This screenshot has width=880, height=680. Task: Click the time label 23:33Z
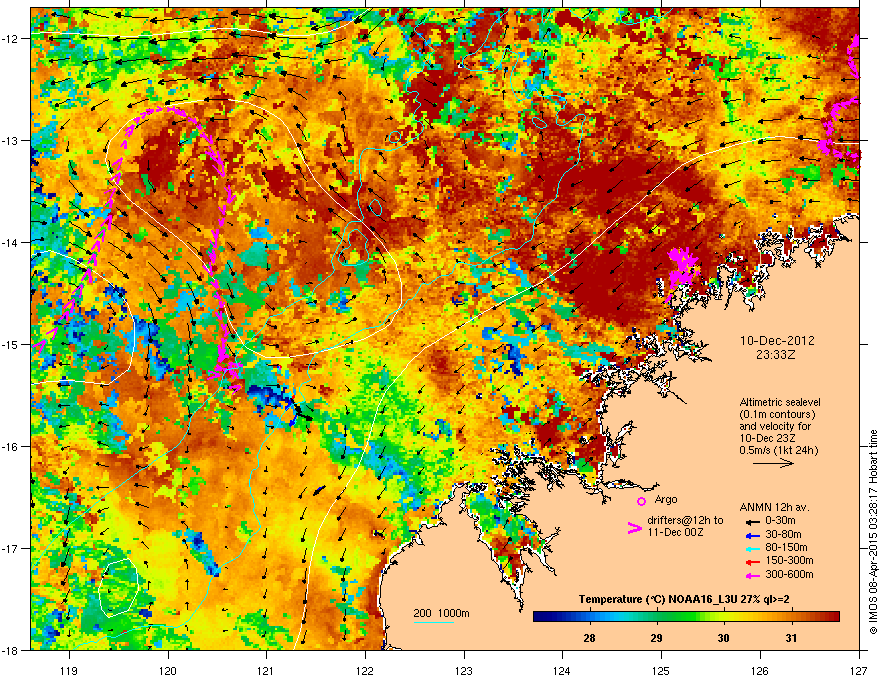tap(776, 355)
